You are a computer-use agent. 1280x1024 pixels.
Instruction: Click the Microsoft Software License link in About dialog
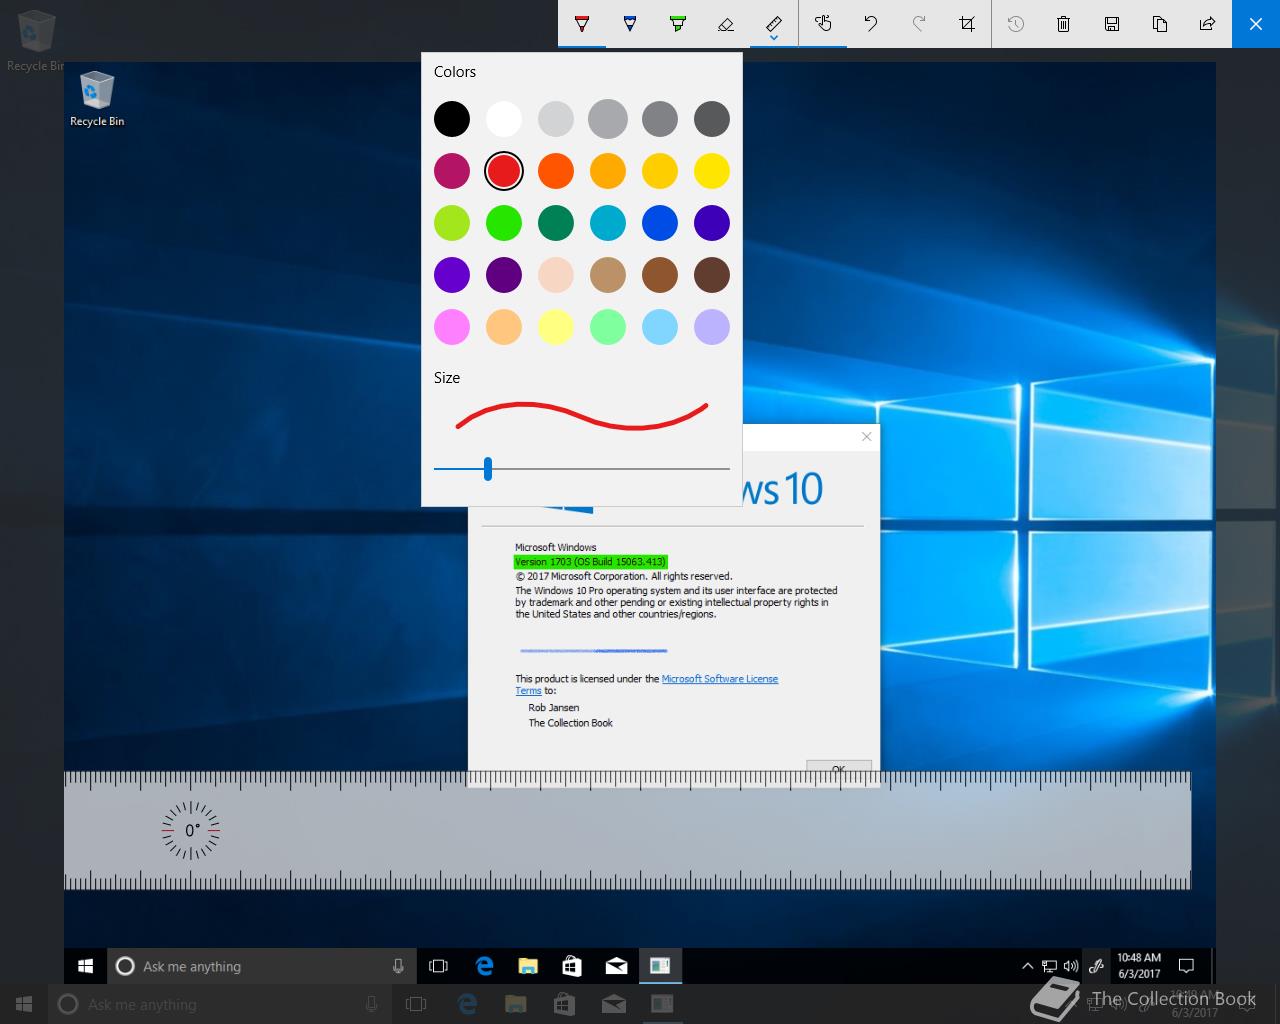[x=719, y=679]
